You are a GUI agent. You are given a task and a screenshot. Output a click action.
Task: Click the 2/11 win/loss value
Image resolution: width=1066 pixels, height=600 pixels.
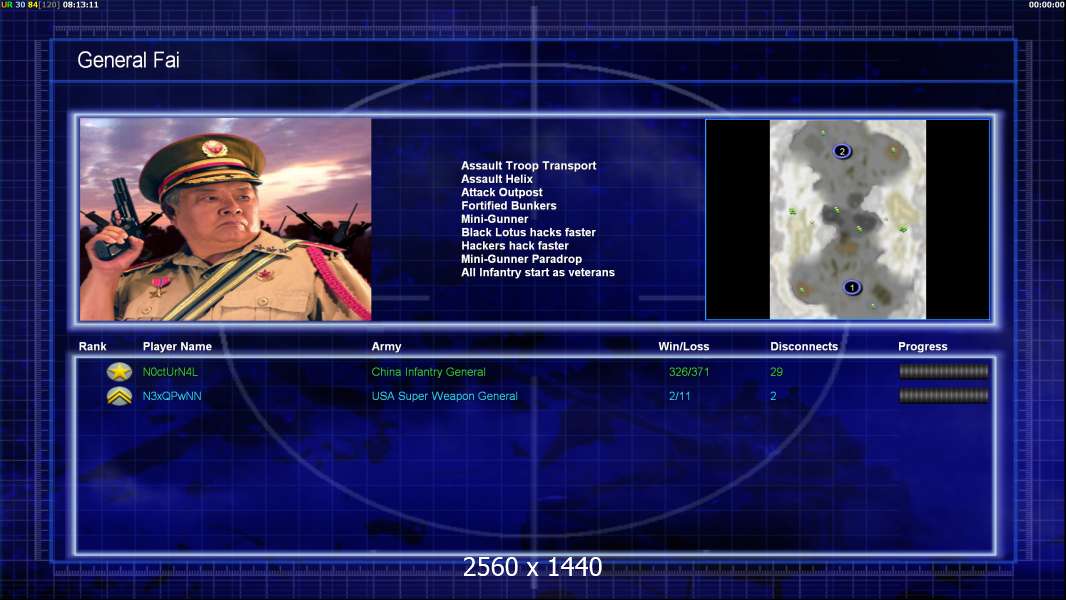point(679,395)
